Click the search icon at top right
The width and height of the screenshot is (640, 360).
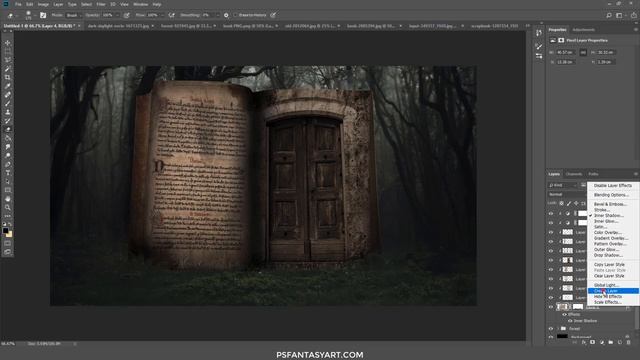609,15
